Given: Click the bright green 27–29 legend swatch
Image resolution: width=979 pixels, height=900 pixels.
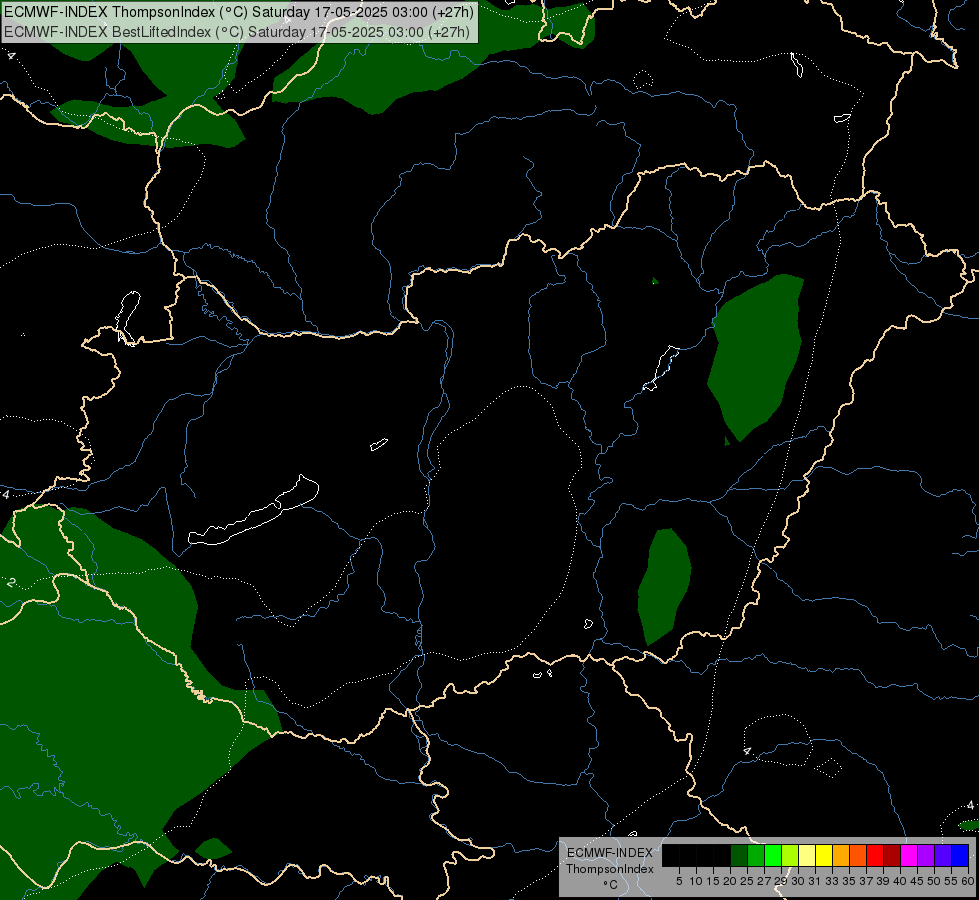Looking at the screenshot, I should [x=773, y=855].
